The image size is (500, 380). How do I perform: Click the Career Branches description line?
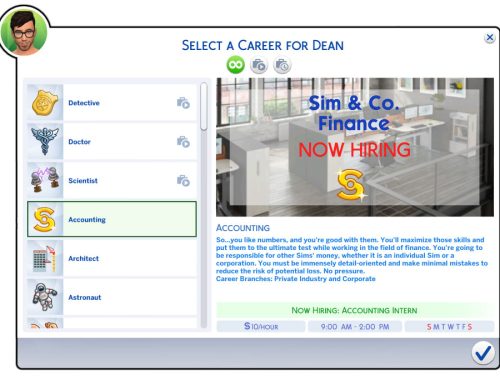click(296, 279)
